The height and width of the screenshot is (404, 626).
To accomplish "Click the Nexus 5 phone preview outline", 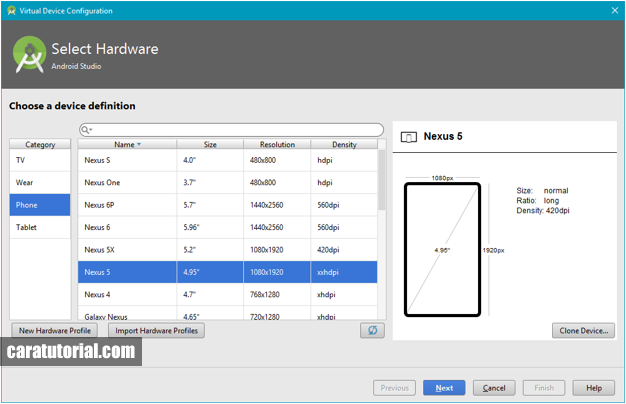I will (442, 250).
